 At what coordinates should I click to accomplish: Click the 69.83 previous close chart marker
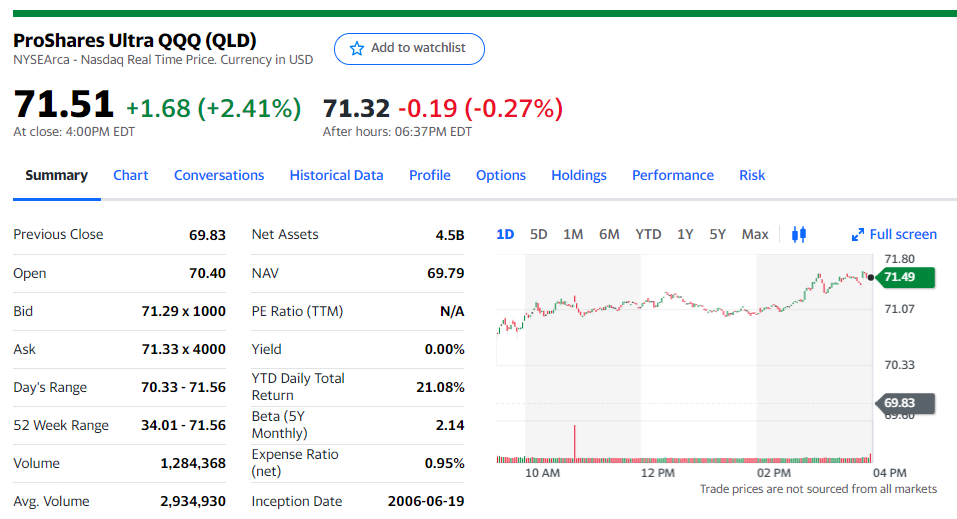tap(905, 403)
